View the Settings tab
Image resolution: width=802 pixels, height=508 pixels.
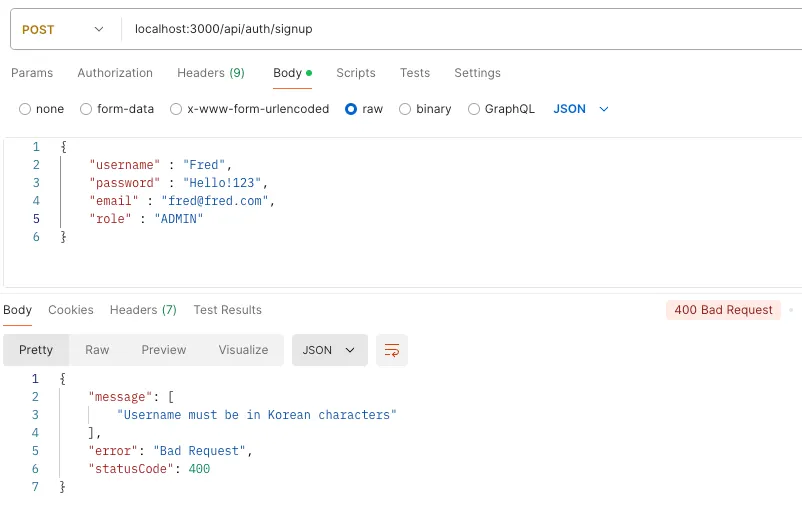click(x=477, y=73)
